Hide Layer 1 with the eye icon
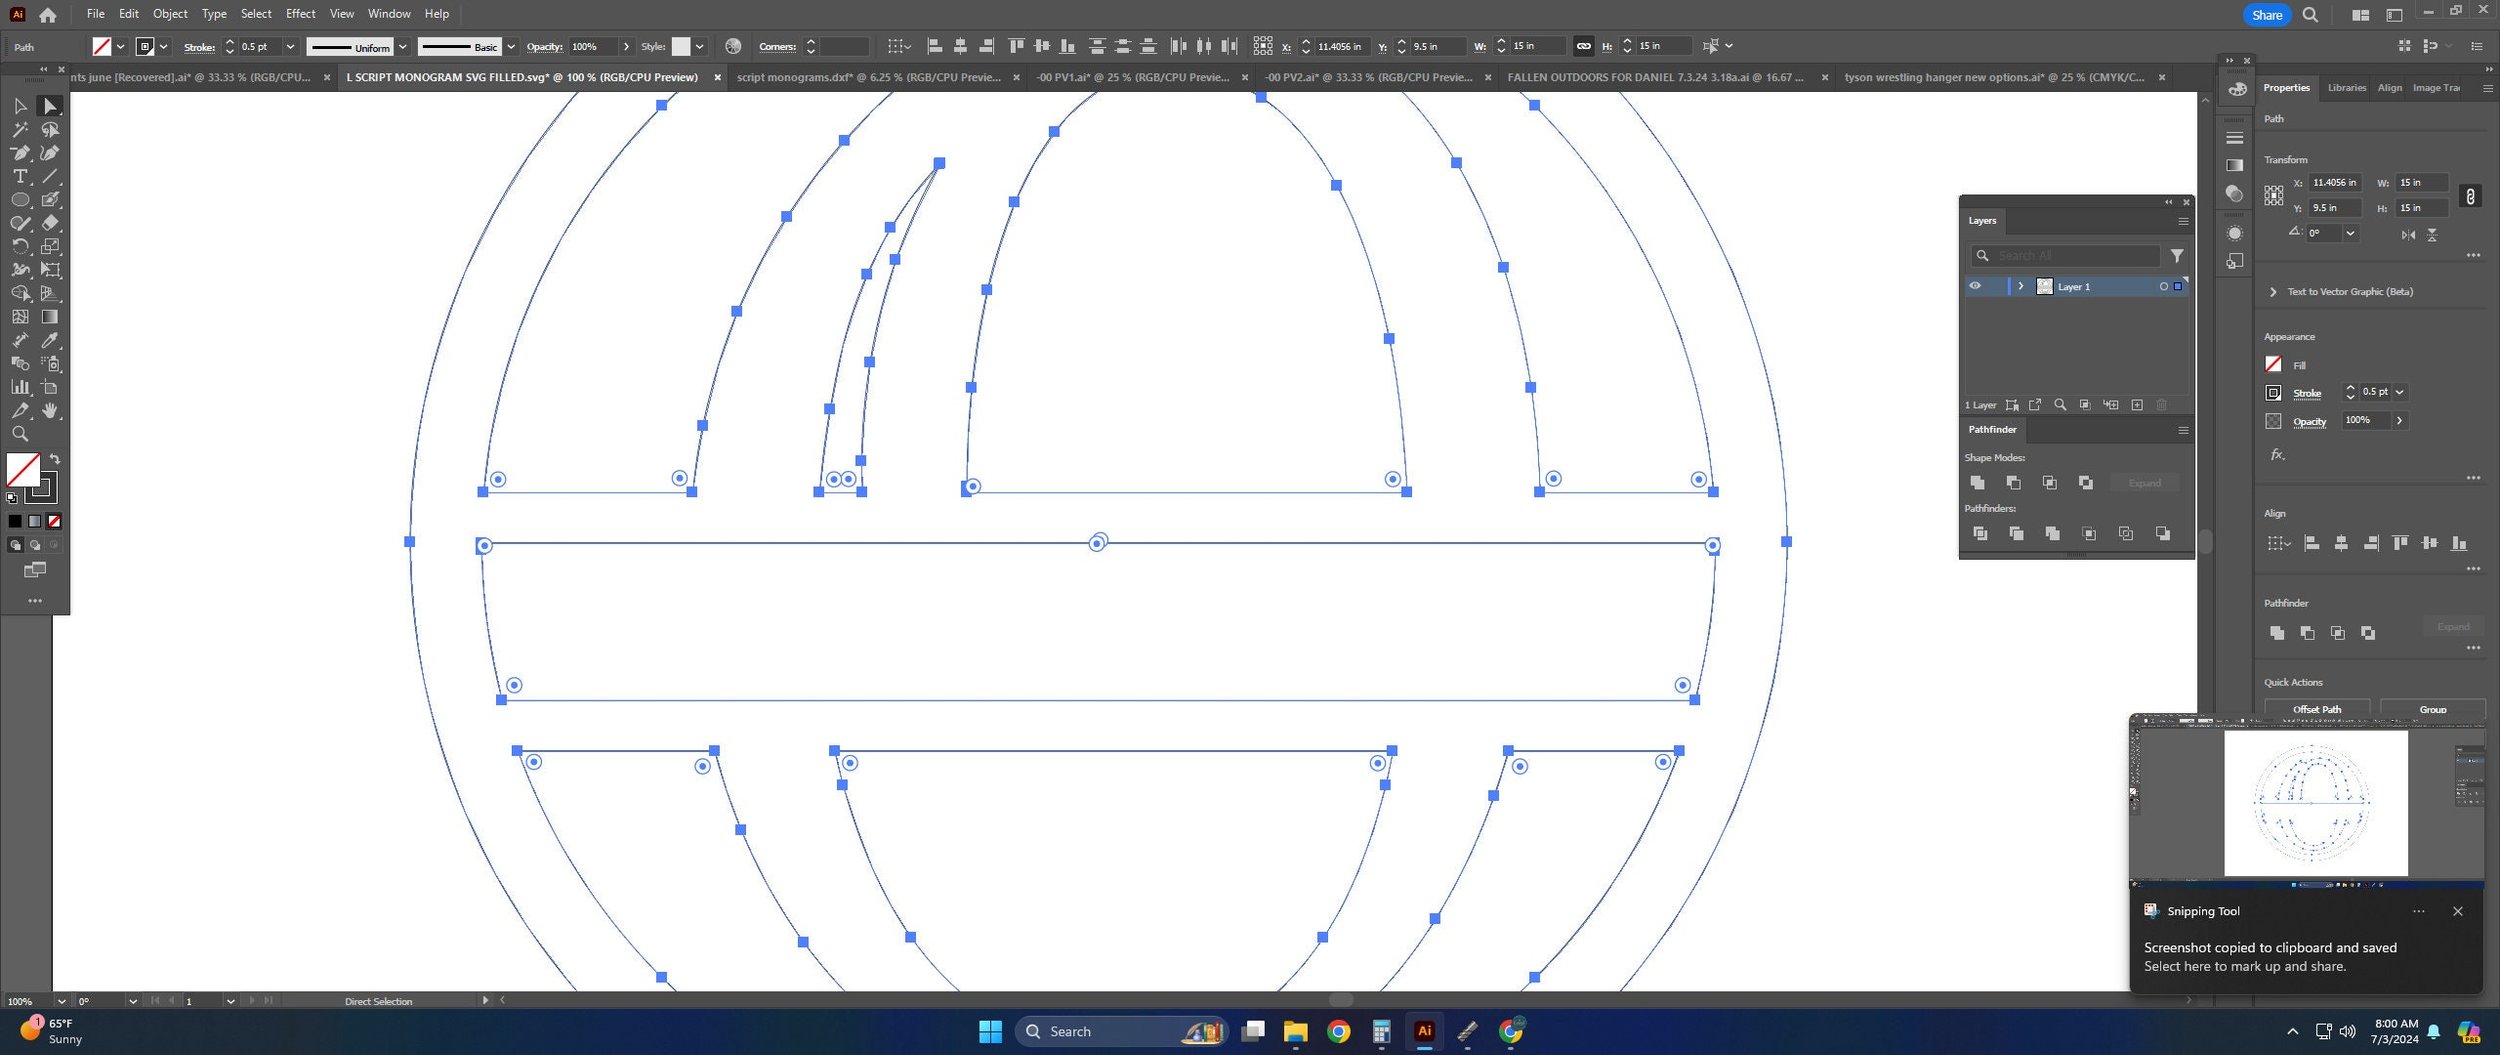2500x1055 pixels. click(1975, 286)
